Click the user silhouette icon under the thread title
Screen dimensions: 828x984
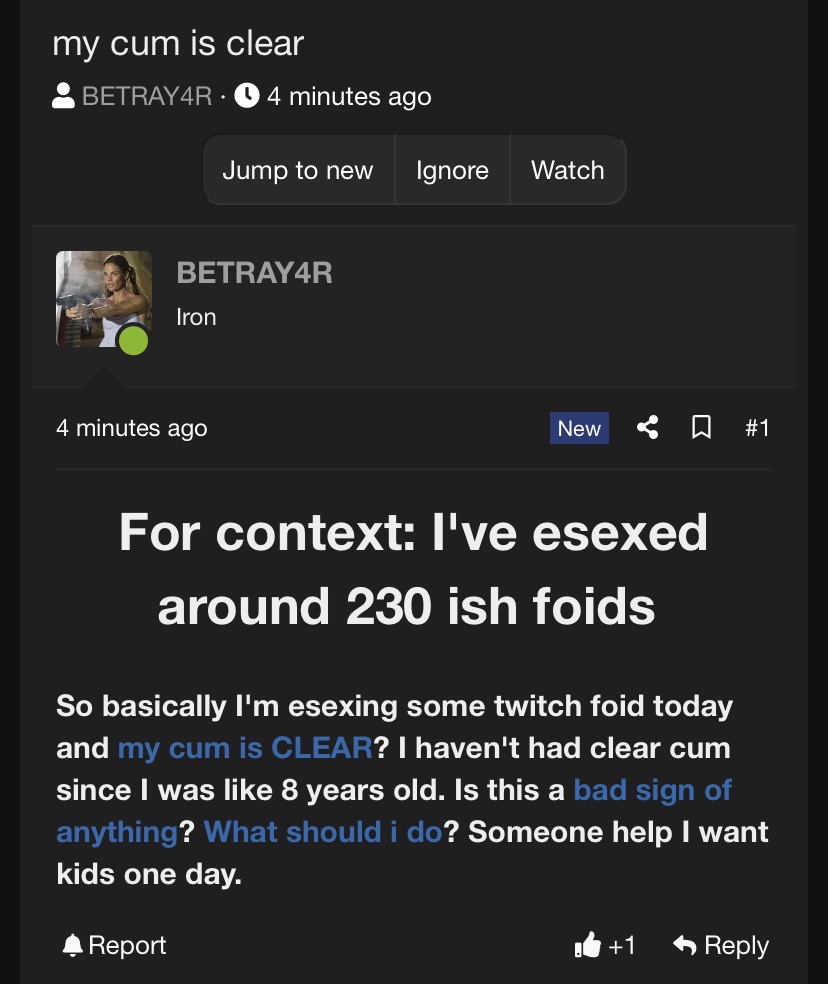click(63, 97)
